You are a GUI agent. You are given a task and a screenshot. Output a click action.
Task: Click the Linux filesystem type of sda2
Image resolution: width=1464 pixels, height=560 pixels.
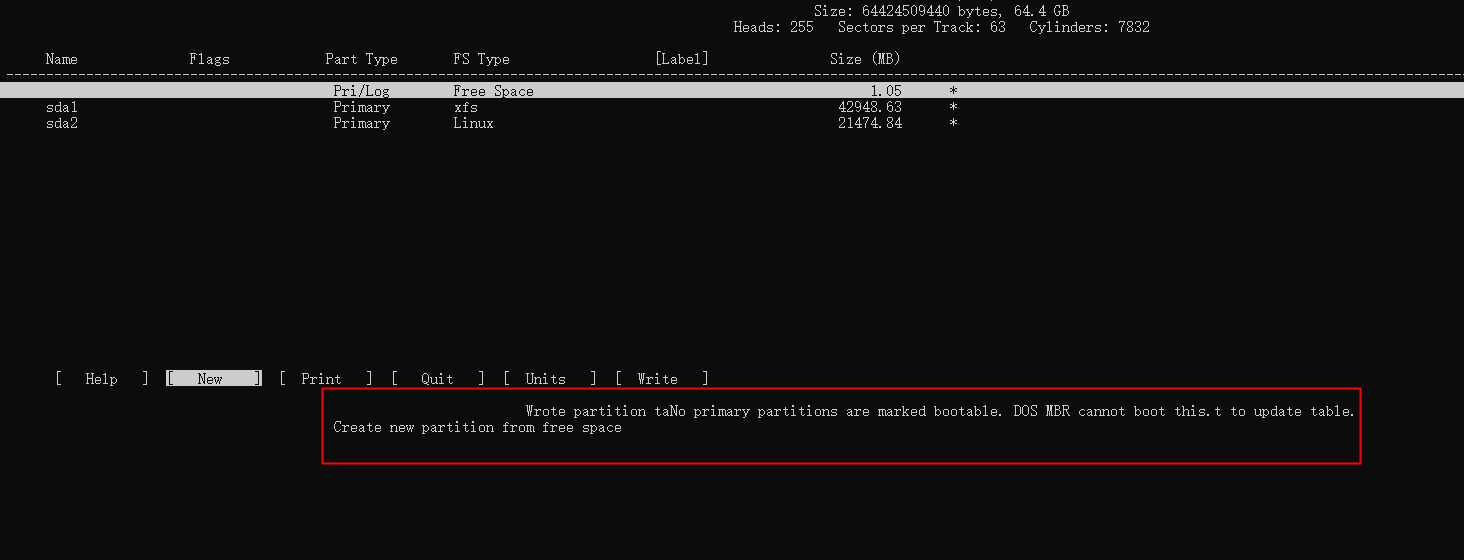pyautogui.click(x=474, y=123)
